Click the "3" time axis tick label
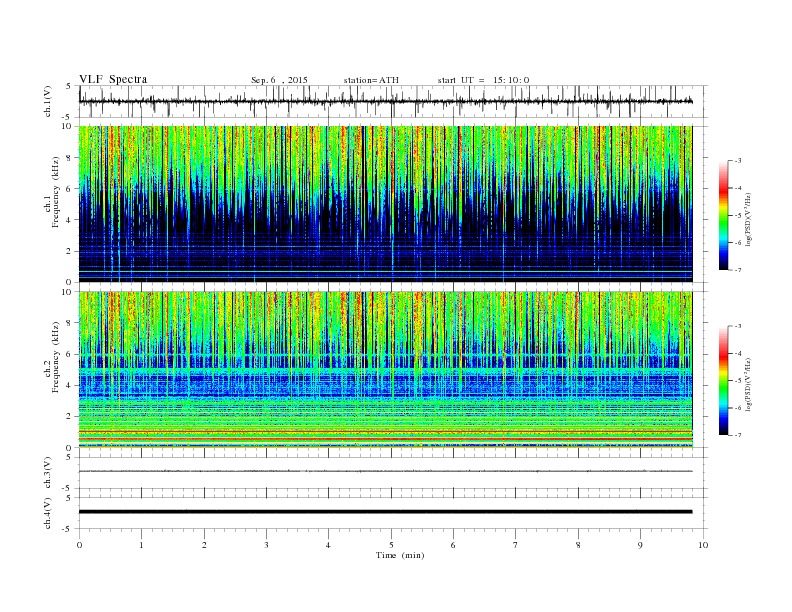The image size is (792, 612). (266, 545)
